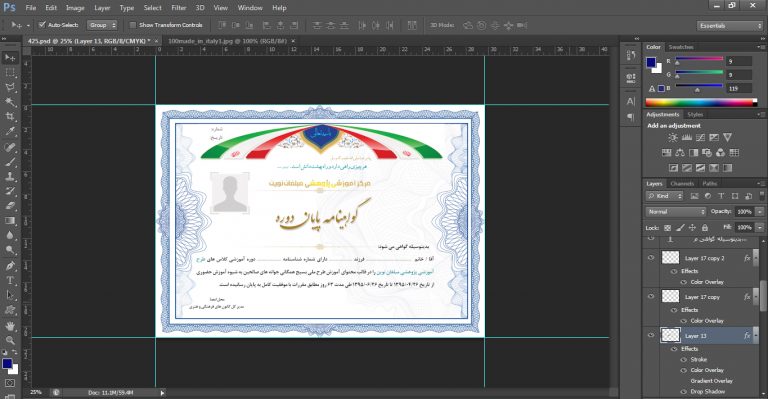Select the Lasso tool
The image size is (768, 399).
click(x=10, y=87)
